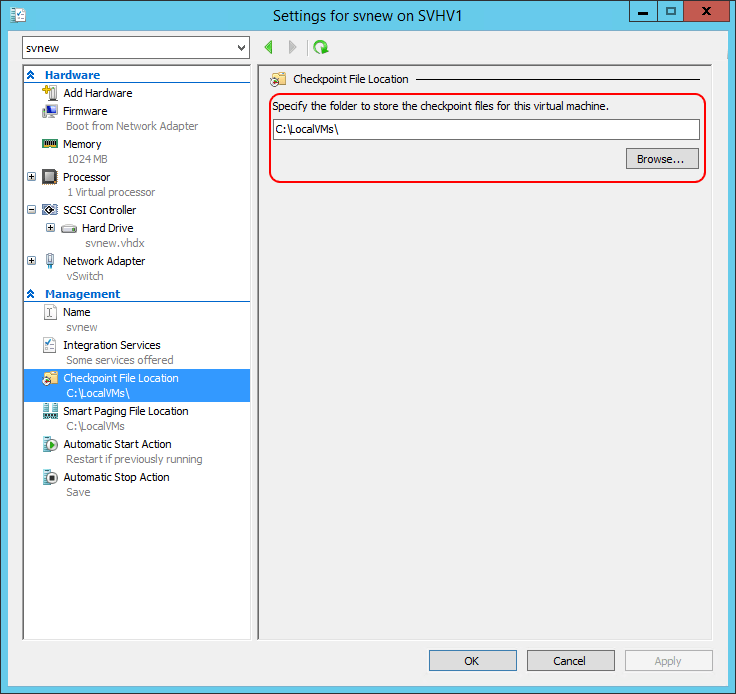
Task: Click the back arrow navigation icon
Action: pyautogui.click(x=269, y=47)
